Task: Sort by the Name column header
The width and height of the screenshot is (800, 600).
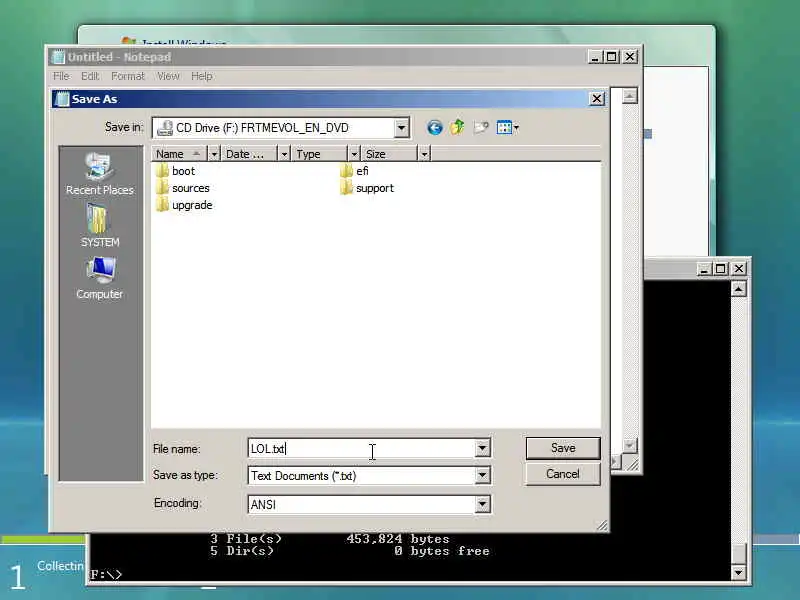Action: pos(179,154)
